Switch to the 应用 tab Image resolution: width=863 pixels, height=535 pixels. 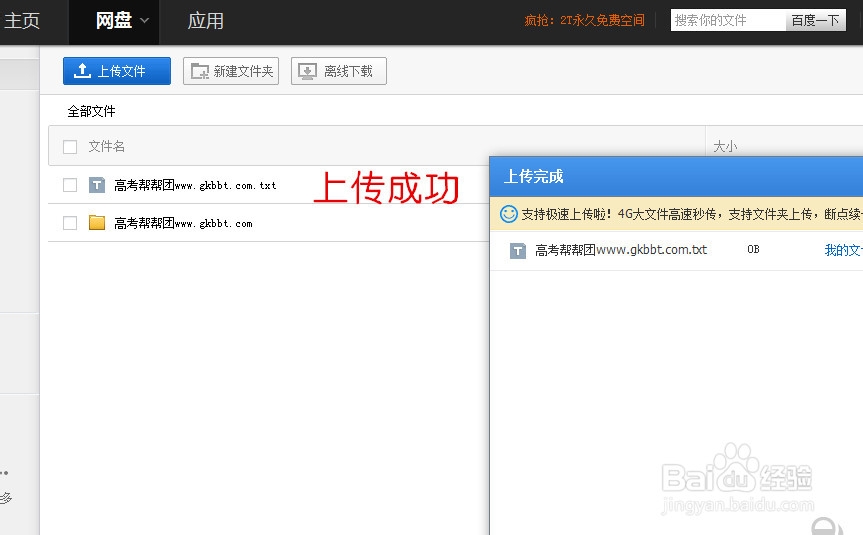206,20
